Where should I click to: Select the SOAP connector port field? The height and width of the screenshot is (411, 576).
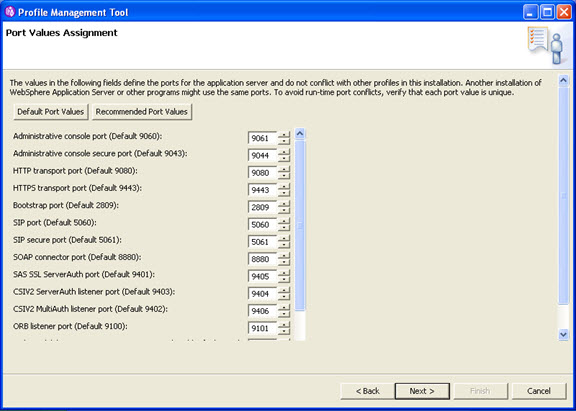click(262, 259)
